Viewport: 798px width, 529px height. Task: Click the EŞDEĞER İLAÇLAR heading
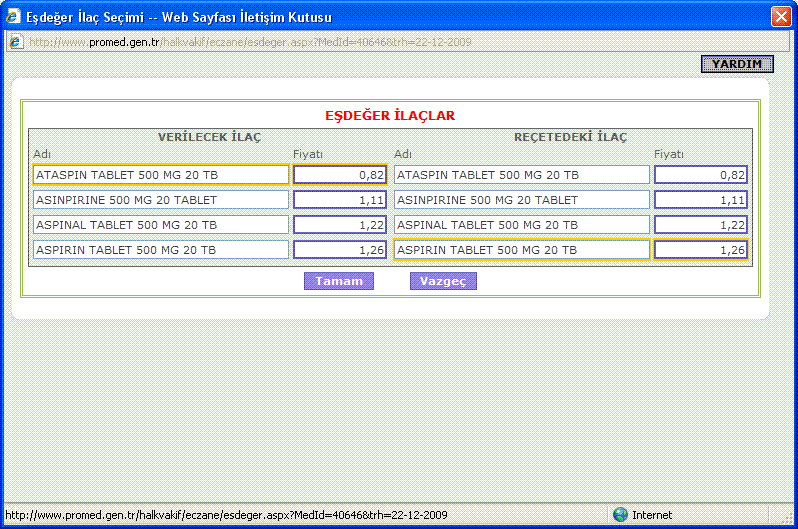click(x=390, y=116)
